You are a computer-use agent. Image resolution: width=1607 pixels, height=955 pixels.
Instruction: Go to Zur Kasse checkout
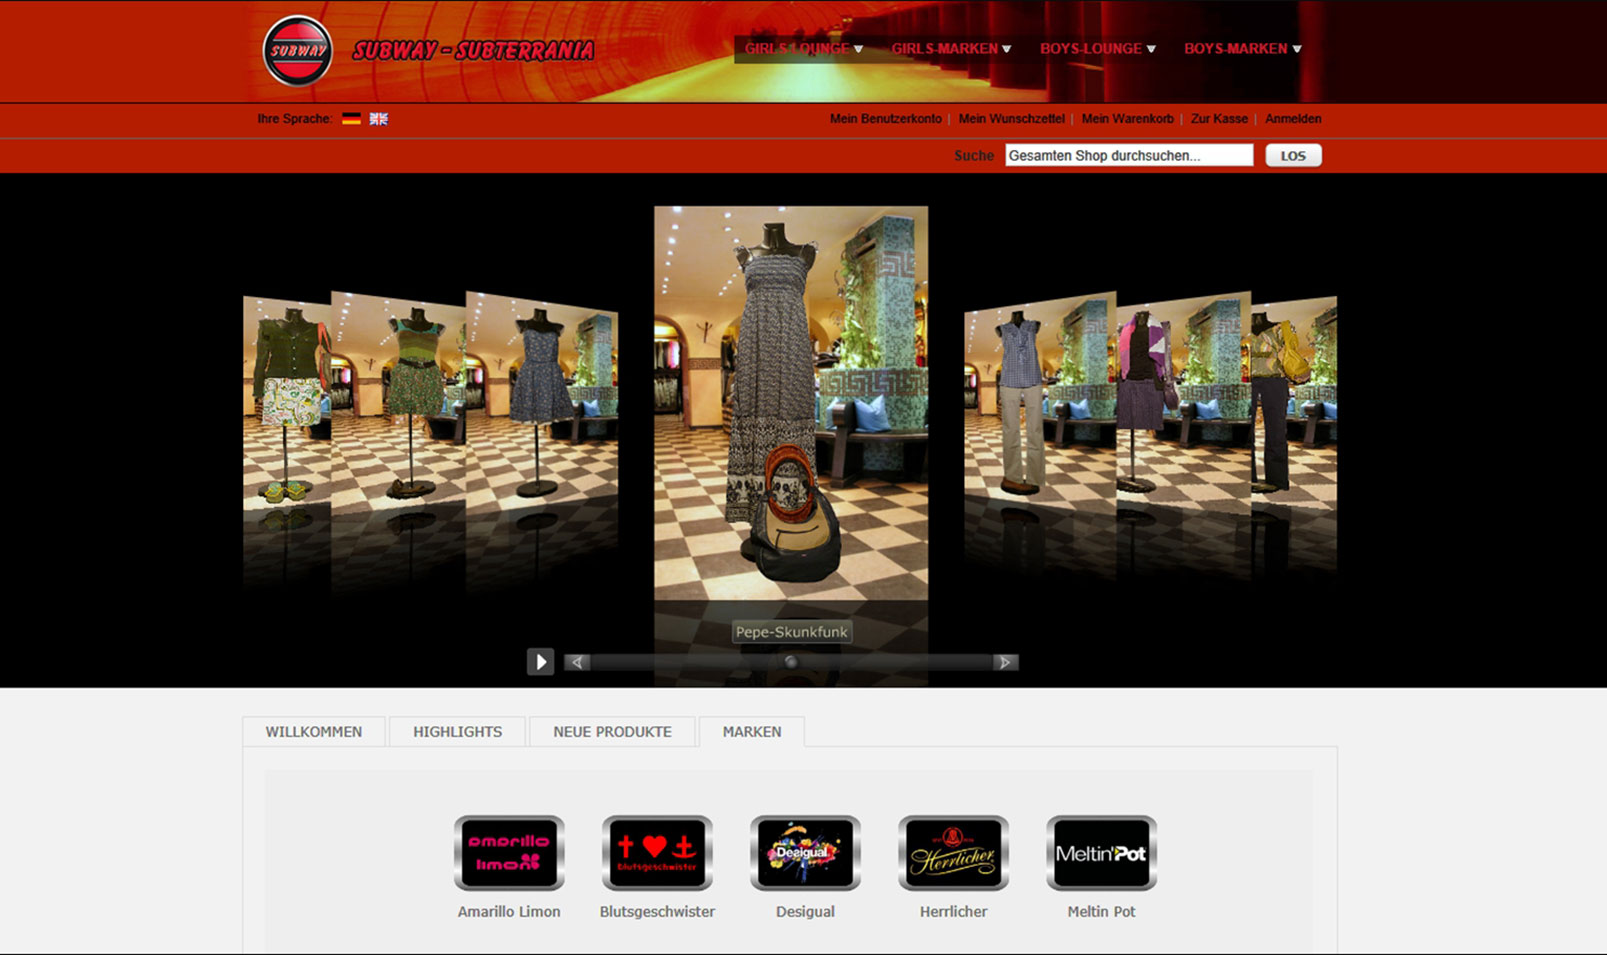(x=1219, y=118)
